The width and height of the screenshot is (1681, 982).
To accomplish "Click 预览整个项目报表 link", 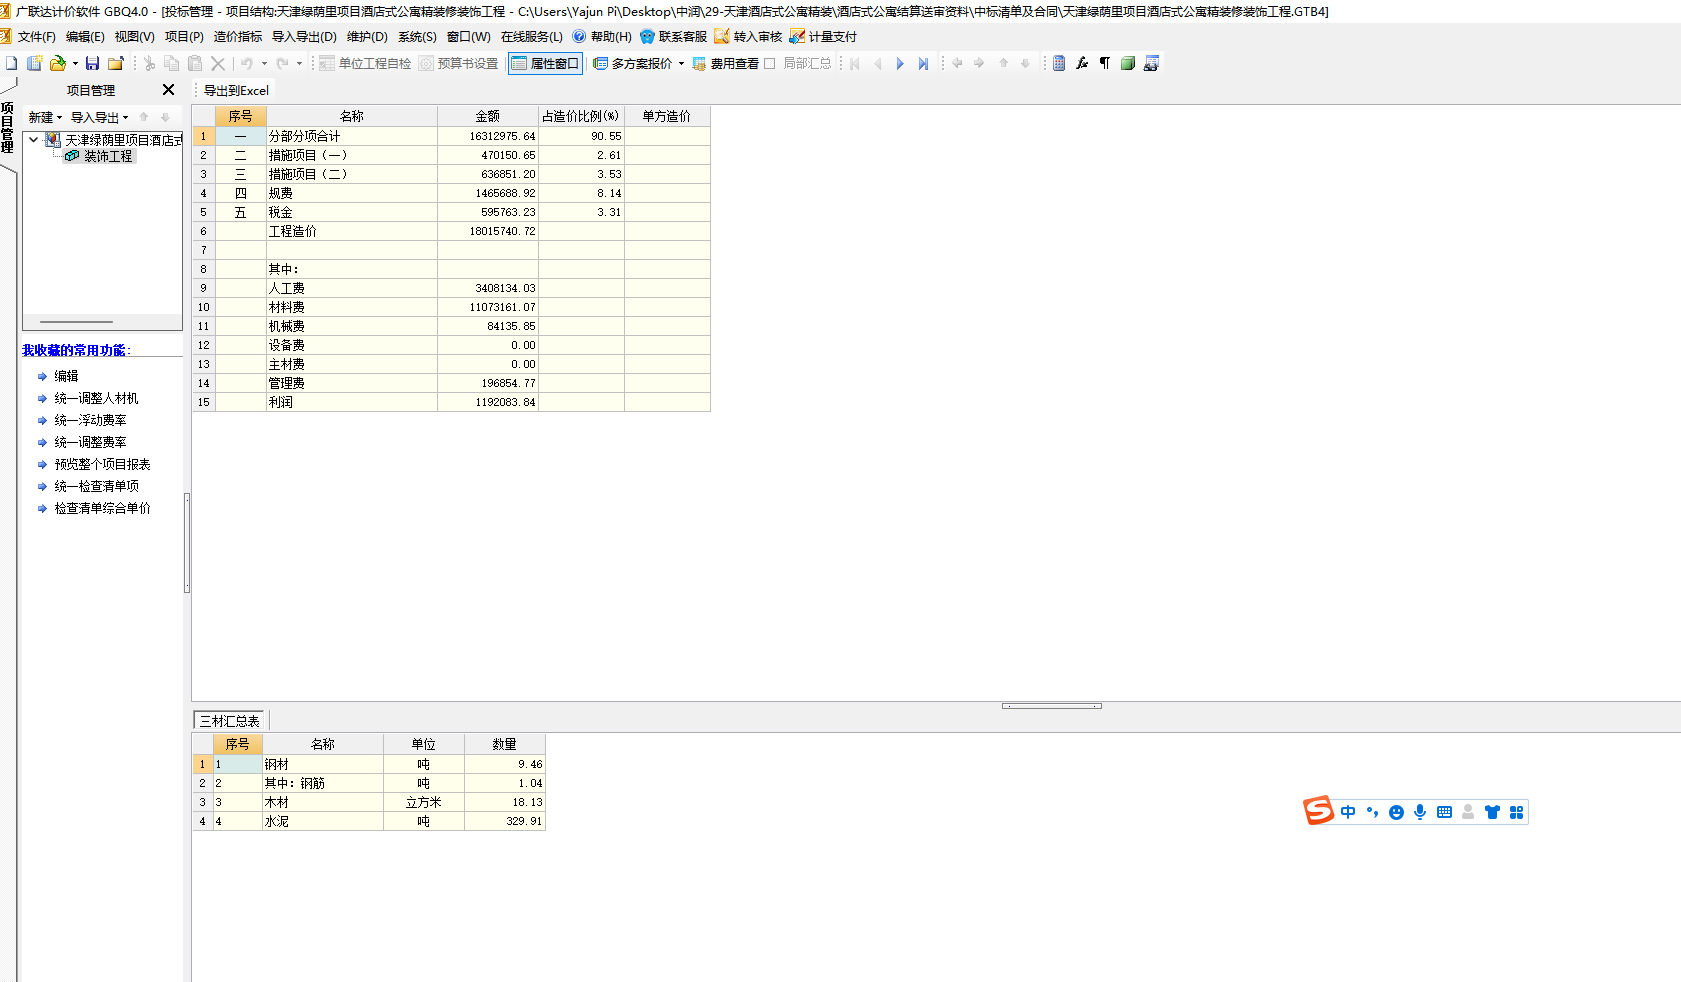I will point(102,464).
